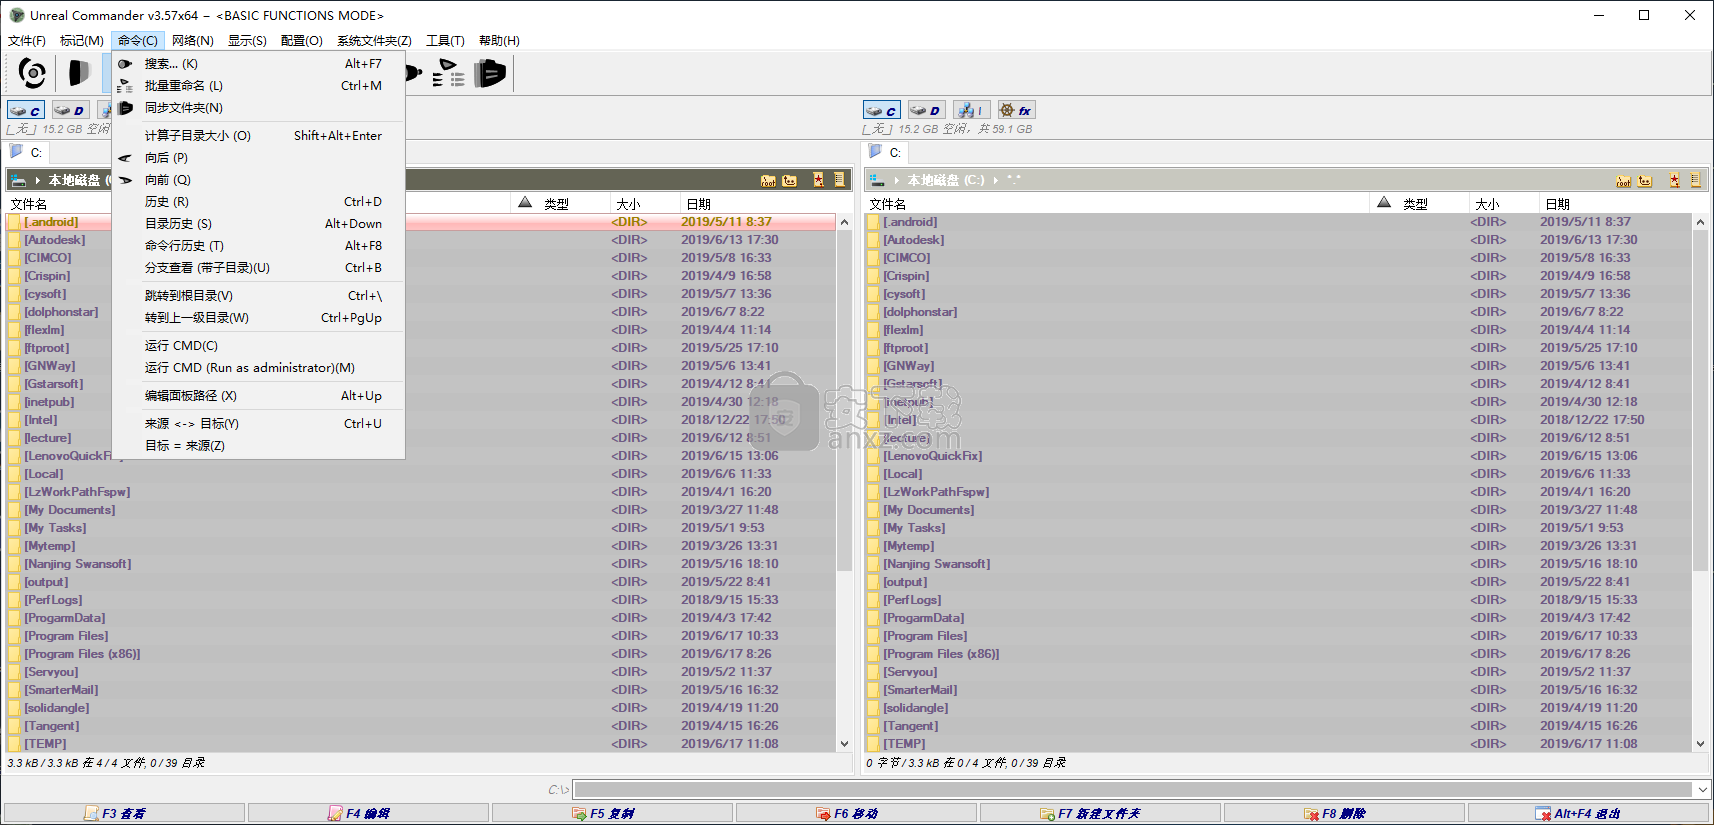This screenshot has width=1714, height=825.
Task: Open the fx drive button in right panel
Action: coord(1015,110)
